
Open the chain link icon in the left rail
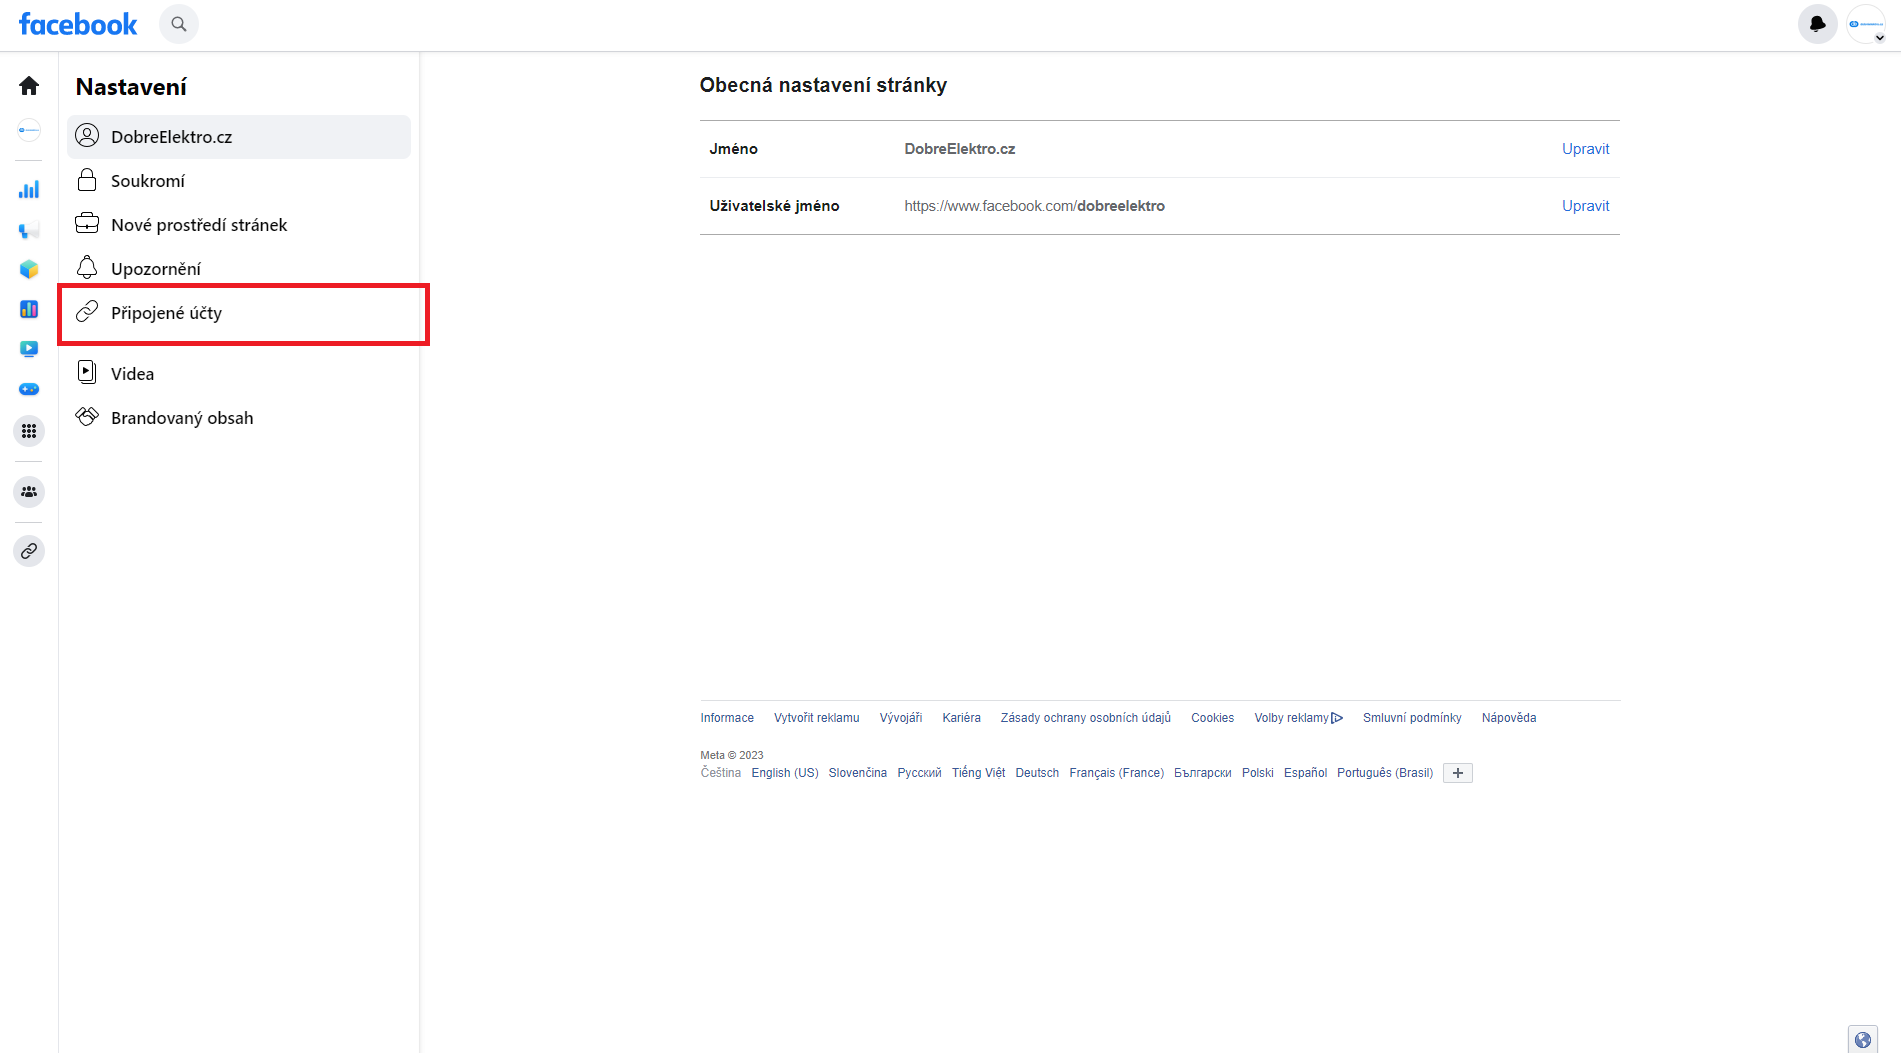(29, 551)
